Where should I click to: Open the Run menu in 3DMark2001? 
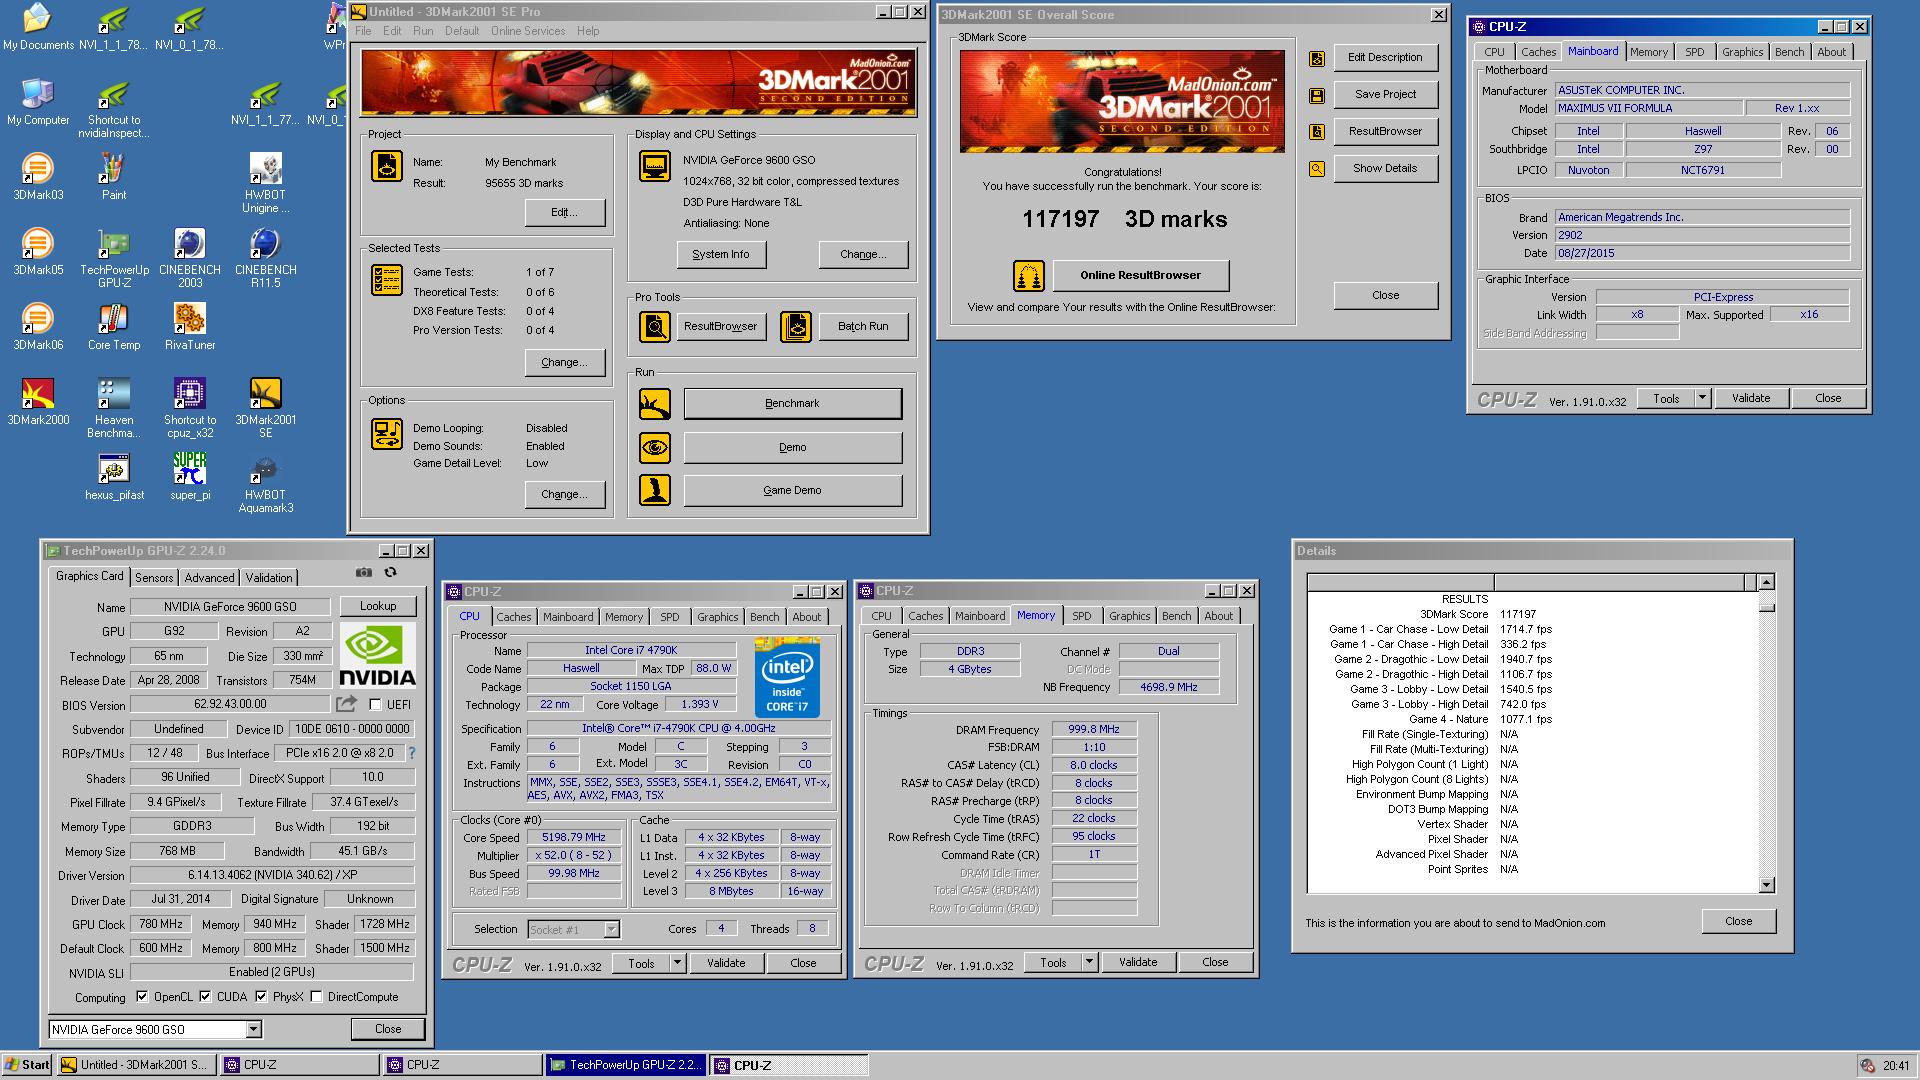(x=423, y=31)
